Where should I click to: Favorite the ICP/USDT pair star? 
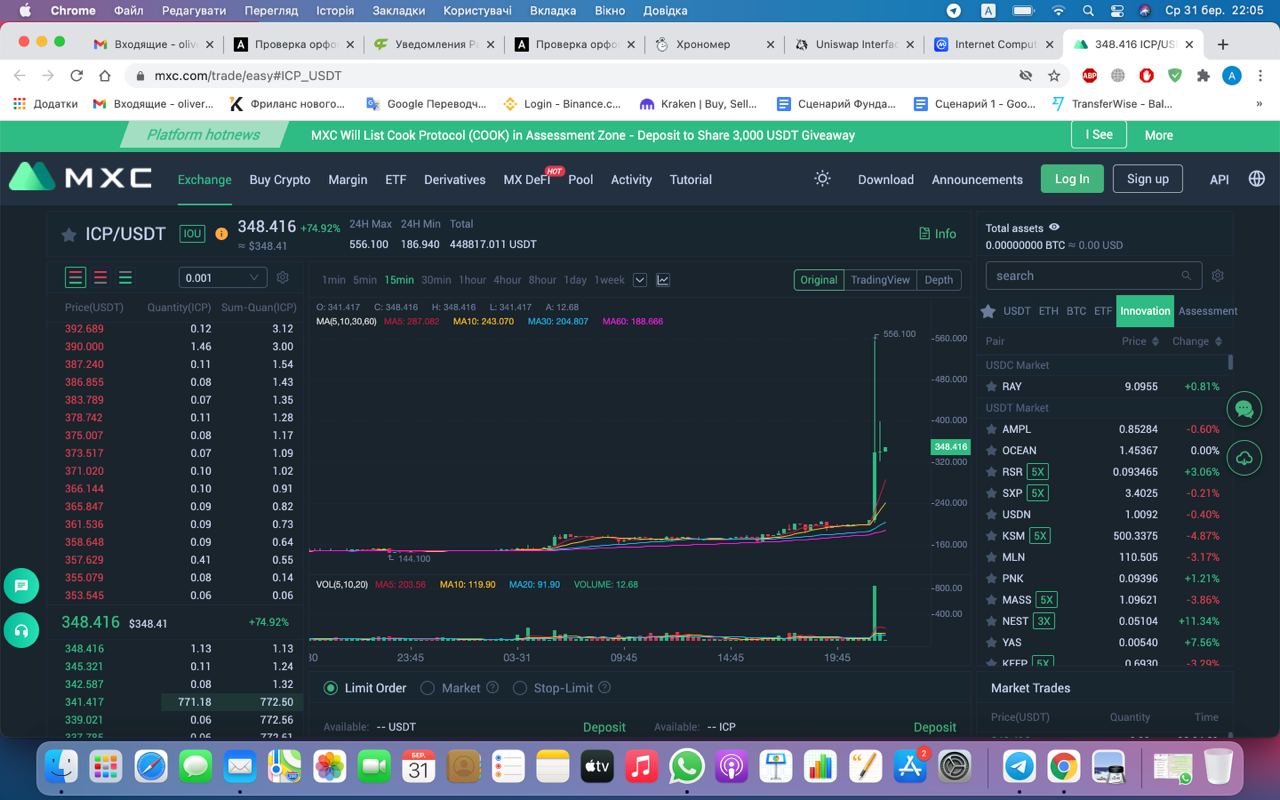click(69, 234)
